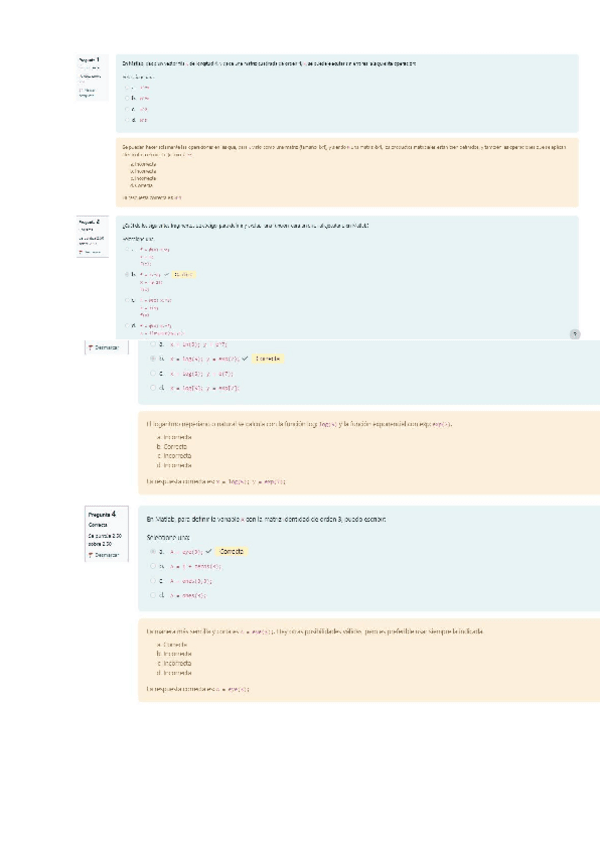This screenshot has width=600, height=848.
Task: Click the flag icon under Pregunta 2
Action: coord(81,252)
